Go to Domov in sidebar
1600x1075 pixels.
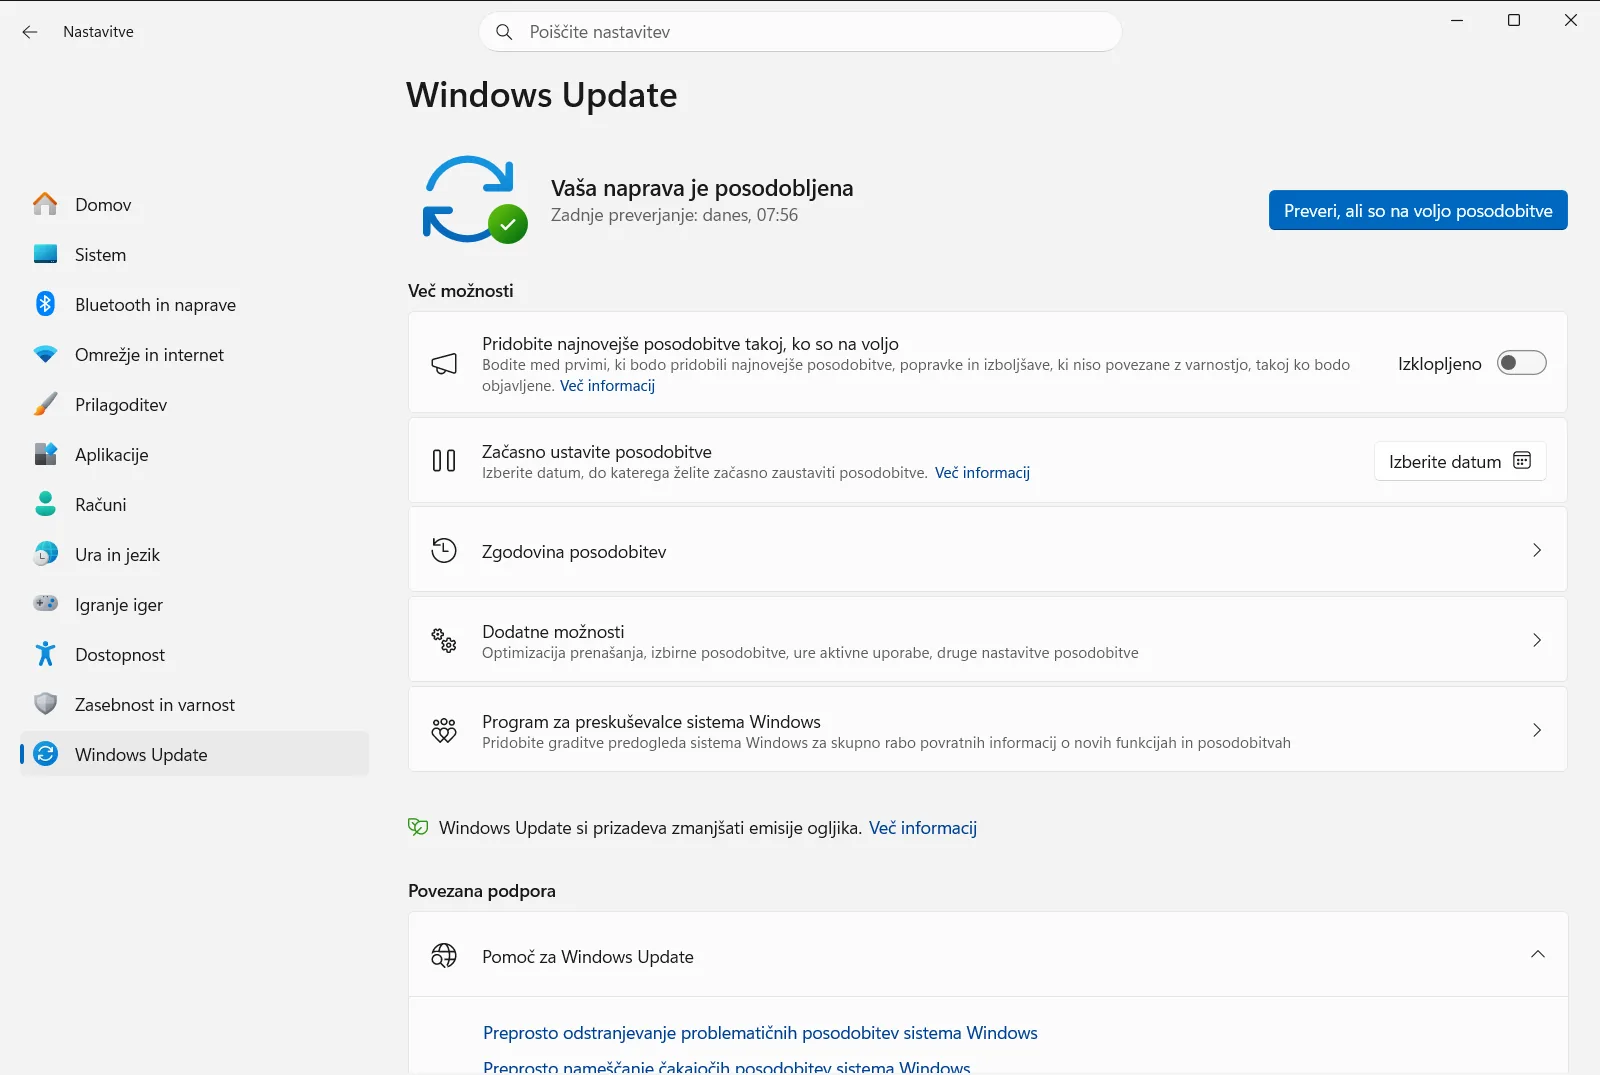(194, 204)
